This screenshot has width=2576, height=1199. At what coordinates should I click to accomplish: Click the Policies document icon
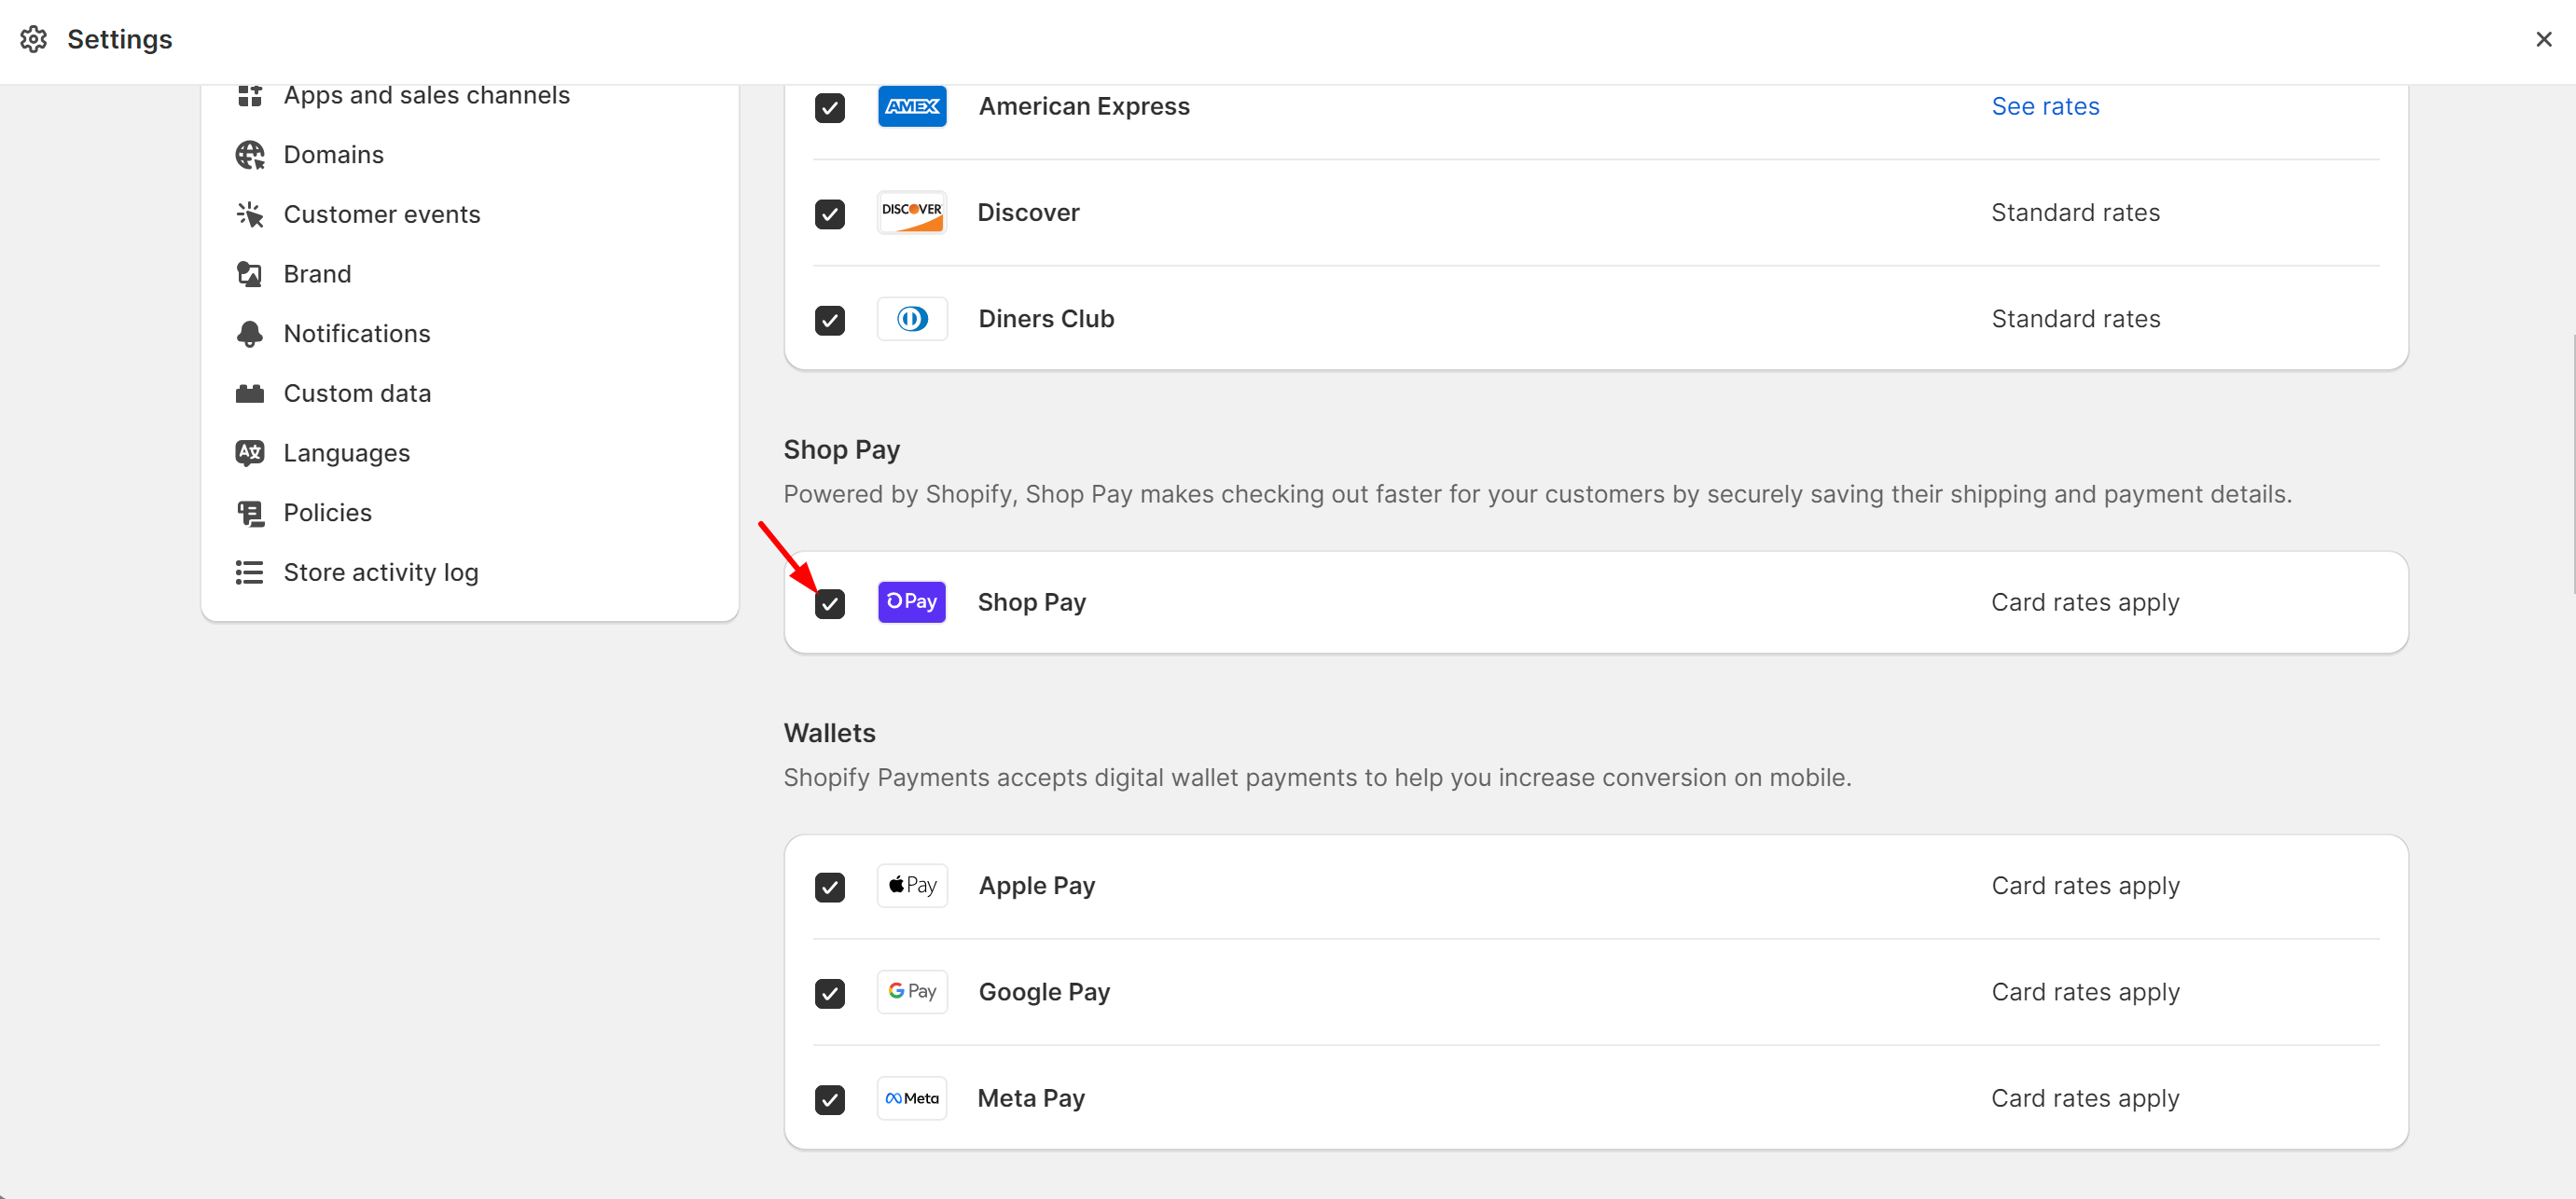249,513
